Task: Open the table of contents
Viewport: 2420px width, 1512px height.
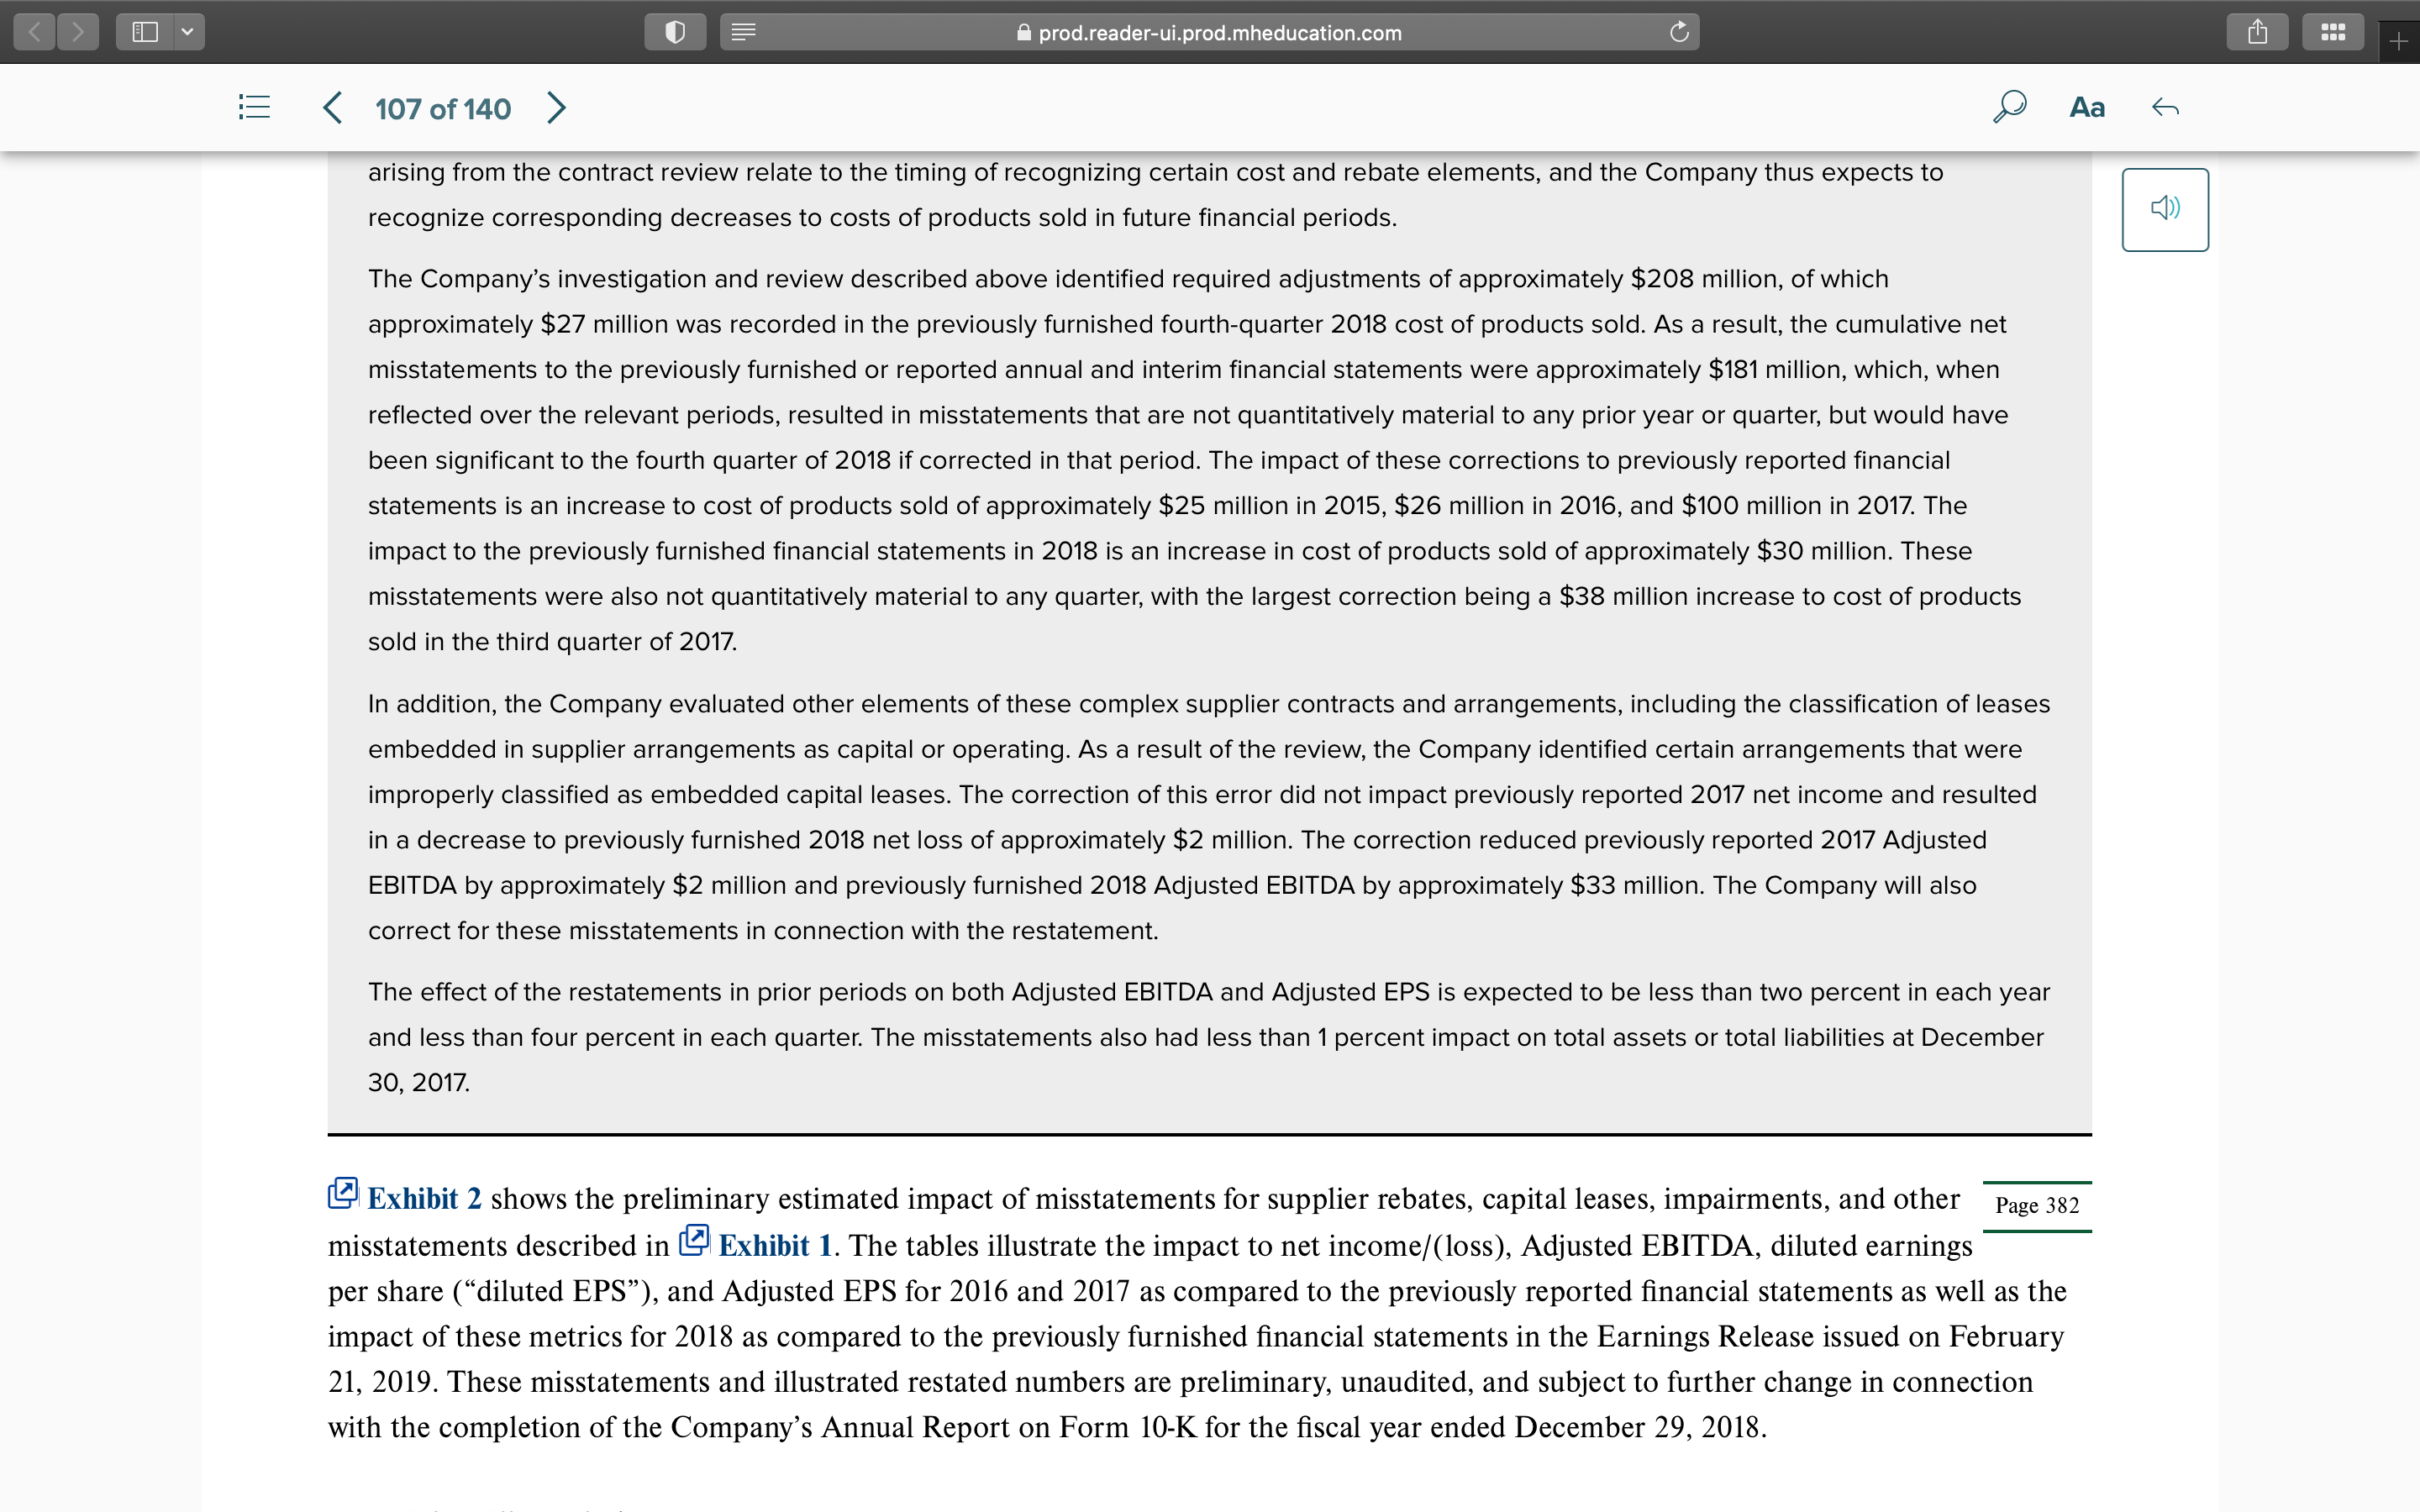Action: pyautogui.click(x=253, y=107)
